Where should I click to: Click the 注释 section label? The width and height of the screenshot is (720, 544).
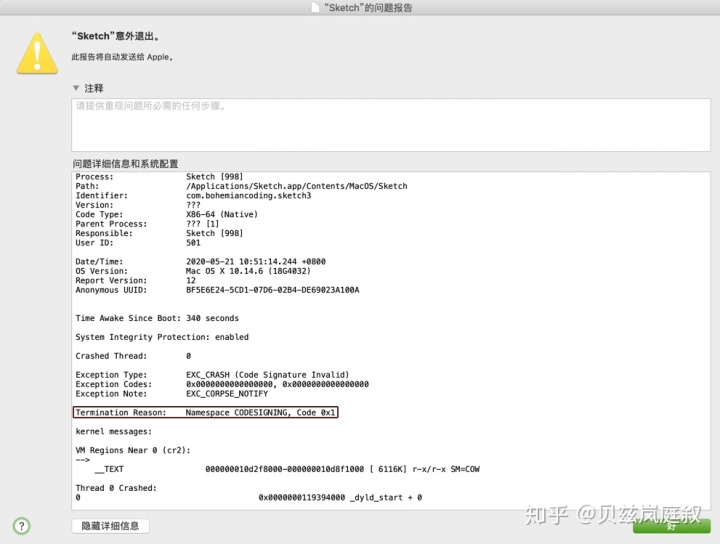94,88
